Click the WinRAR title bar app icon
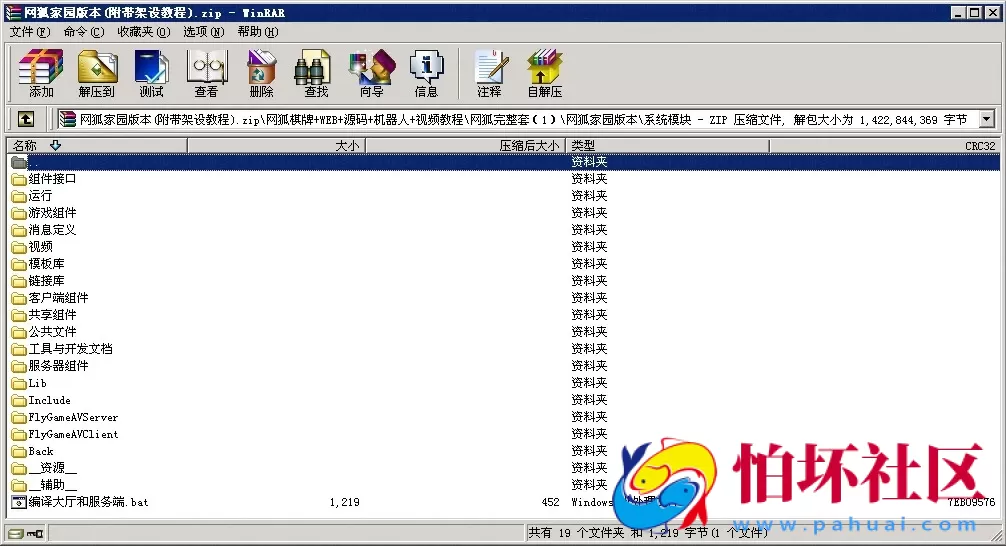This screenshot has height=546, width=1006. click(x=13, y=12)
